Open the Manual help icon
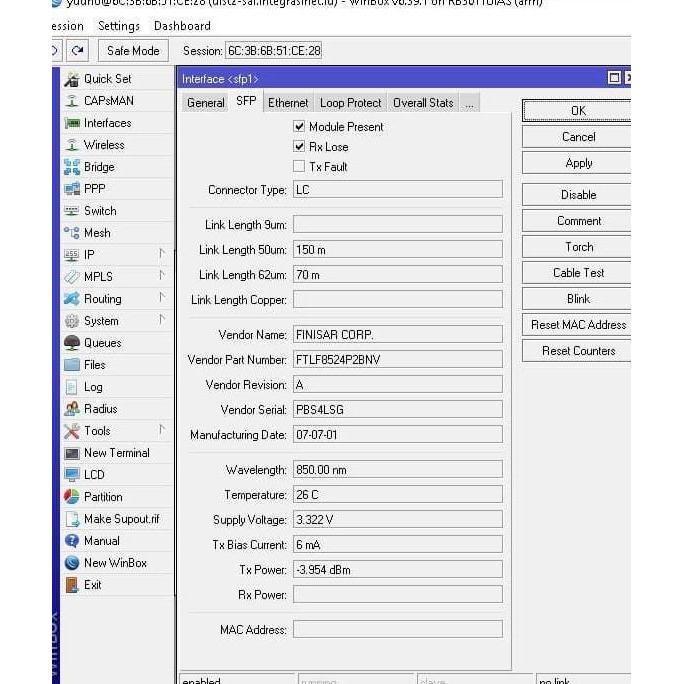Viewport: 684px width, 684px height. pyautogui.click(x=72, y=541)
